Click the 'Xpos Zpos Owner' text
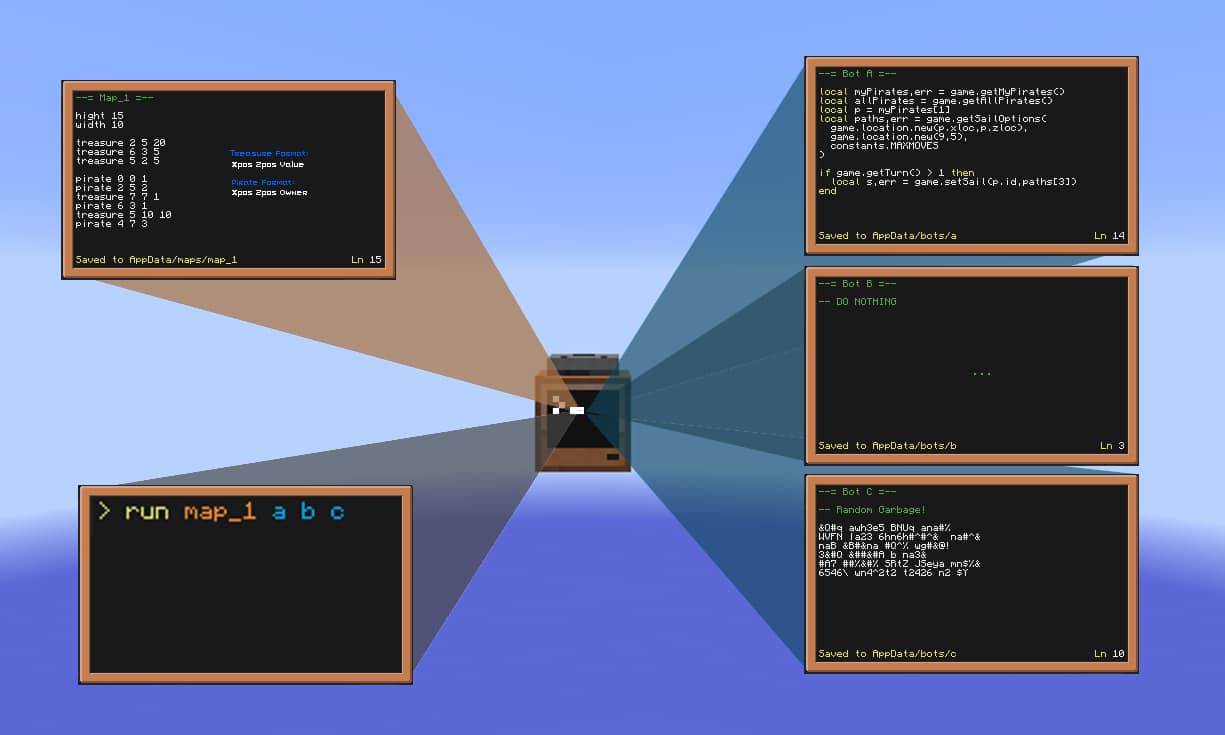This screenshot has height=735, width=1225. click(269, 193)
